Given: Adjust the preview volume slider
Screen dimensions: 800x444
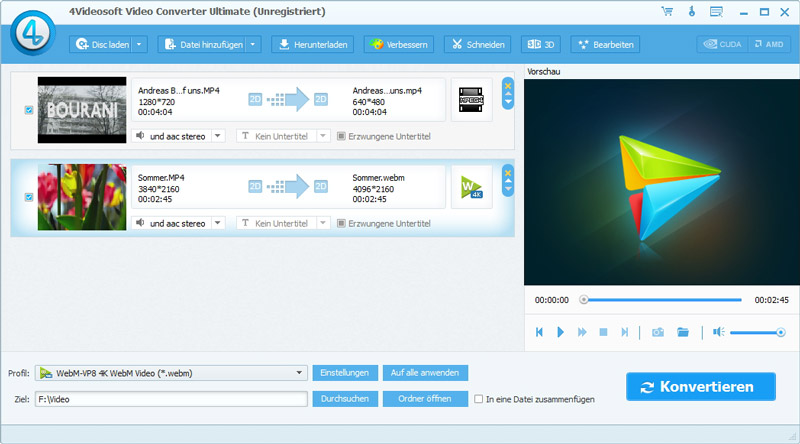Looking at the screenshot, I should [x=757, y=332].
